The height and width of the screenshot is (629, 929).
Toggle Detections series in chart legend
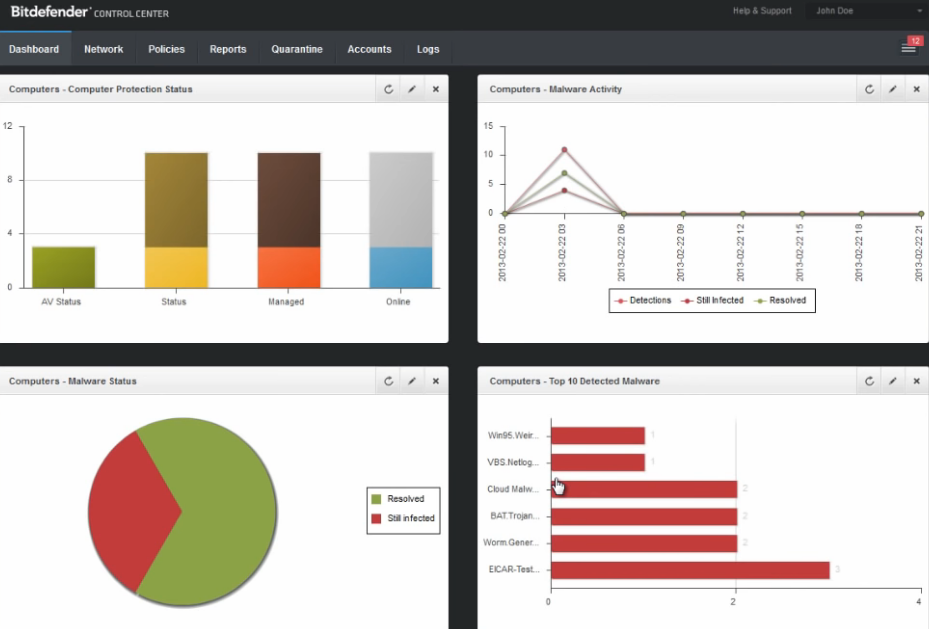click(643, 300)
